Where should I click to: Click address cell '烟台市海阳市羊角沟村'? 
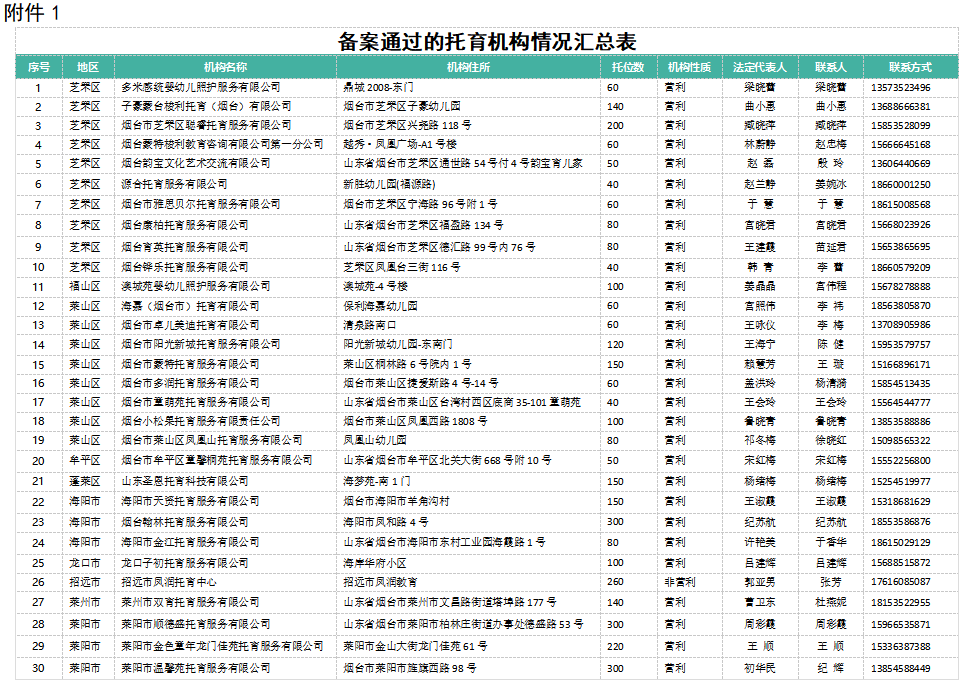coord(396,501)
